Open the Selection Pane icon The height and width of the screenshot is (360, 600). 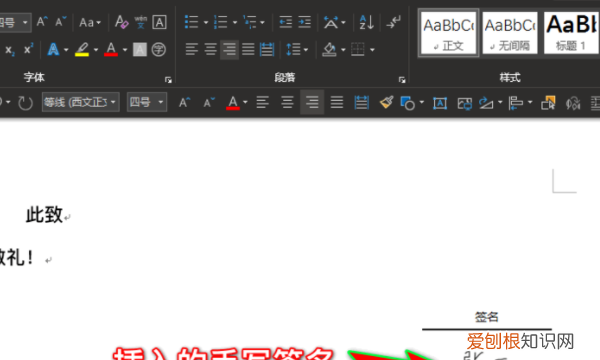[x=548, y=103]
